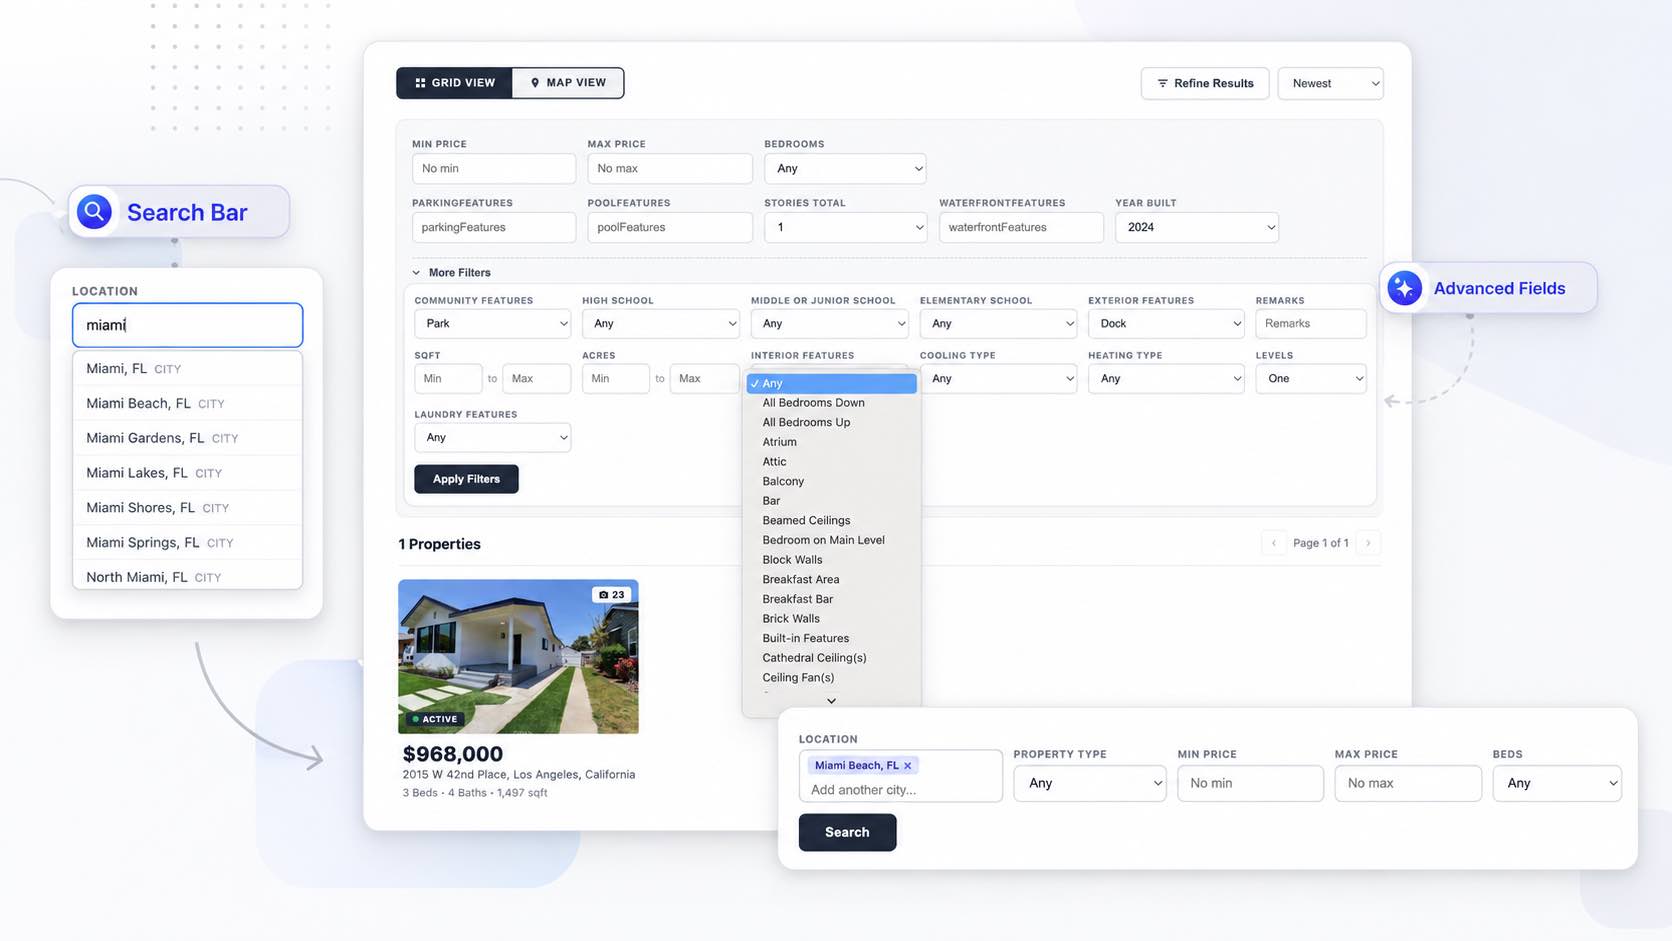Click the Remarks input field

(x=1311, y=323)
